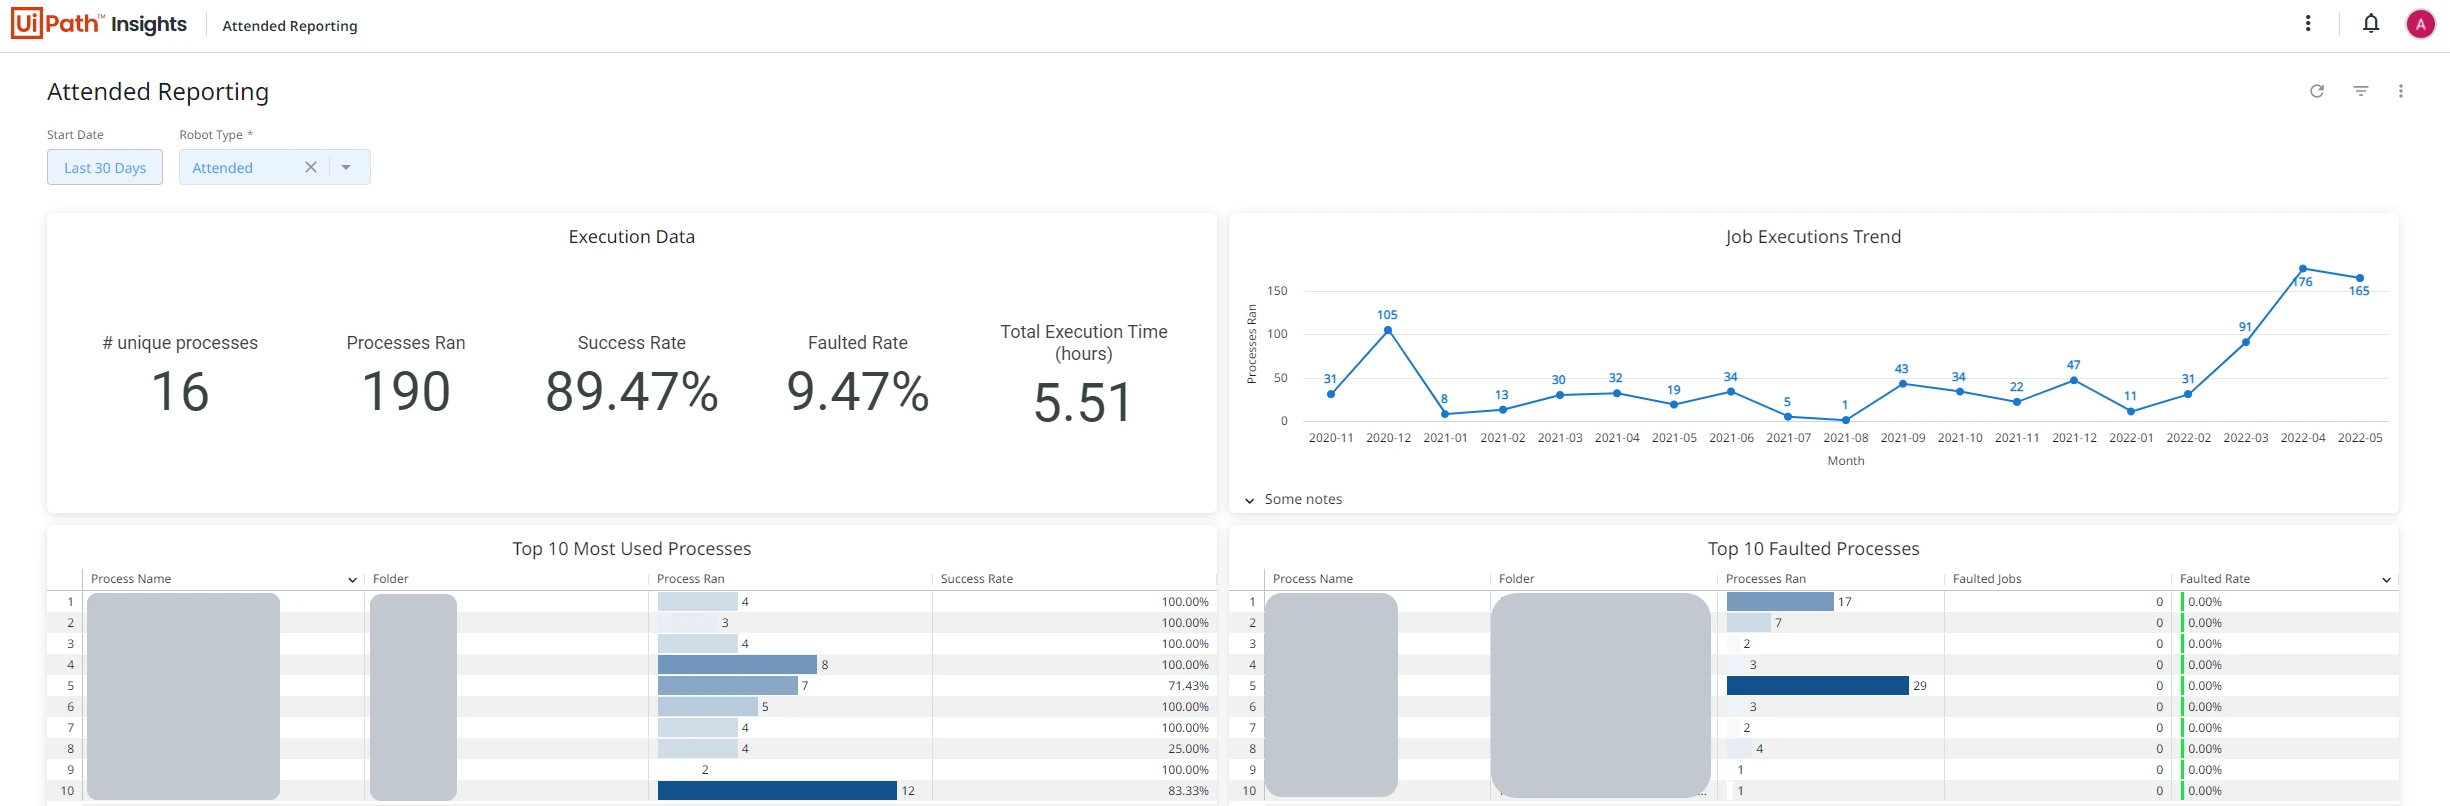The image size is (2450, 806).
Task: Open Faulted Rate column sort arrow
Action: [2387, 580]
